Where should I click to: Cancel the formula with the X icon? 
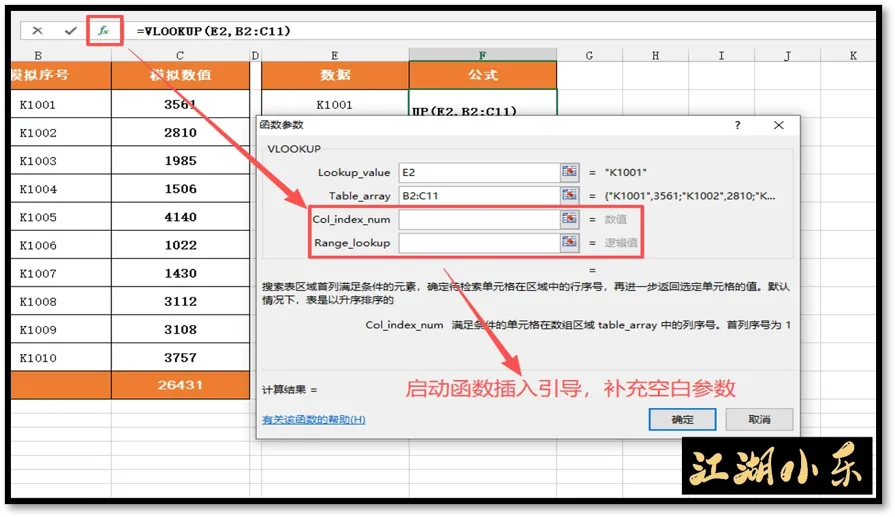click(x=38, y=31)
